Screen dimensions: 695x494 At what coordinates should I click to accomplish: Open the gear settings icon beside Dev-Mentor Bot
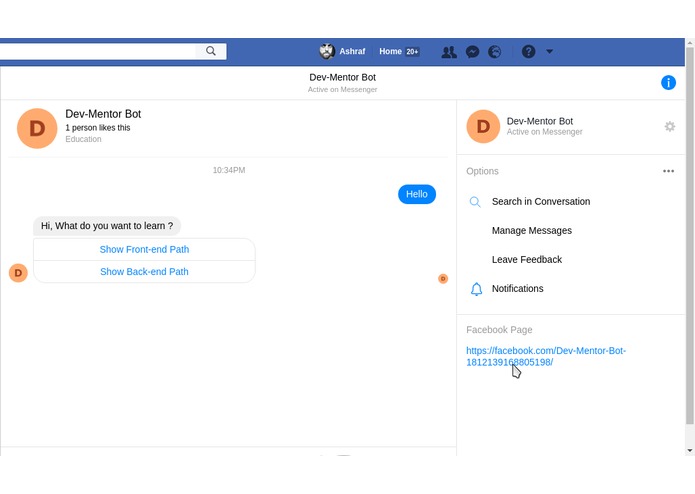pos(670,126)
